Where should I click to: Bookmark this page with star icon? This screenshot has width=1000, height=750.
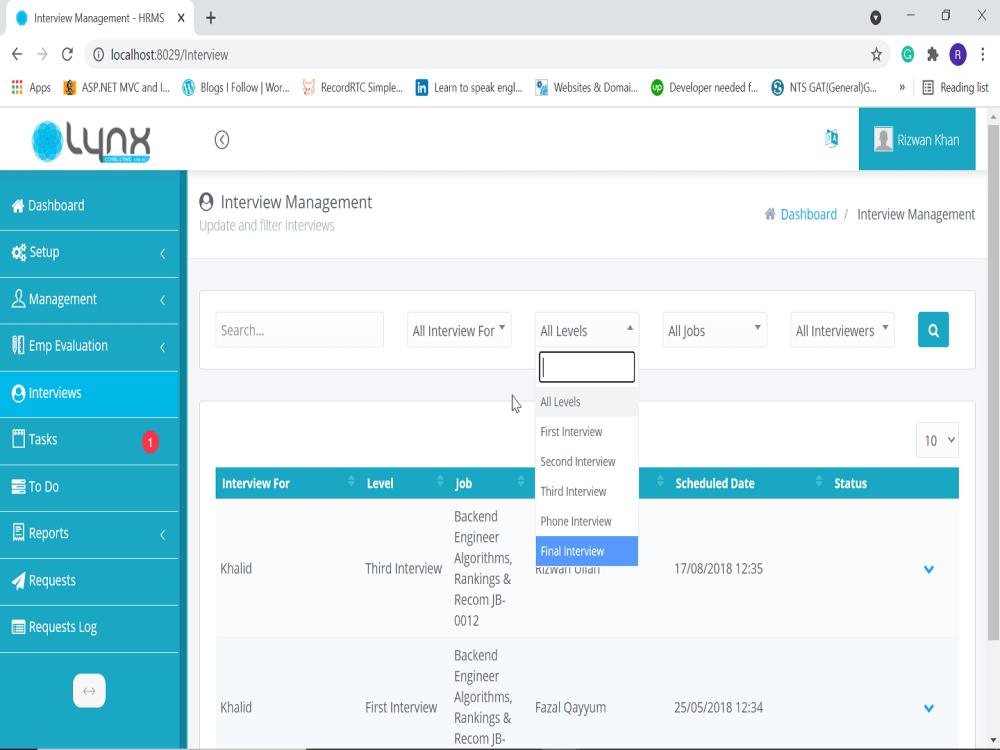point(876,55)
